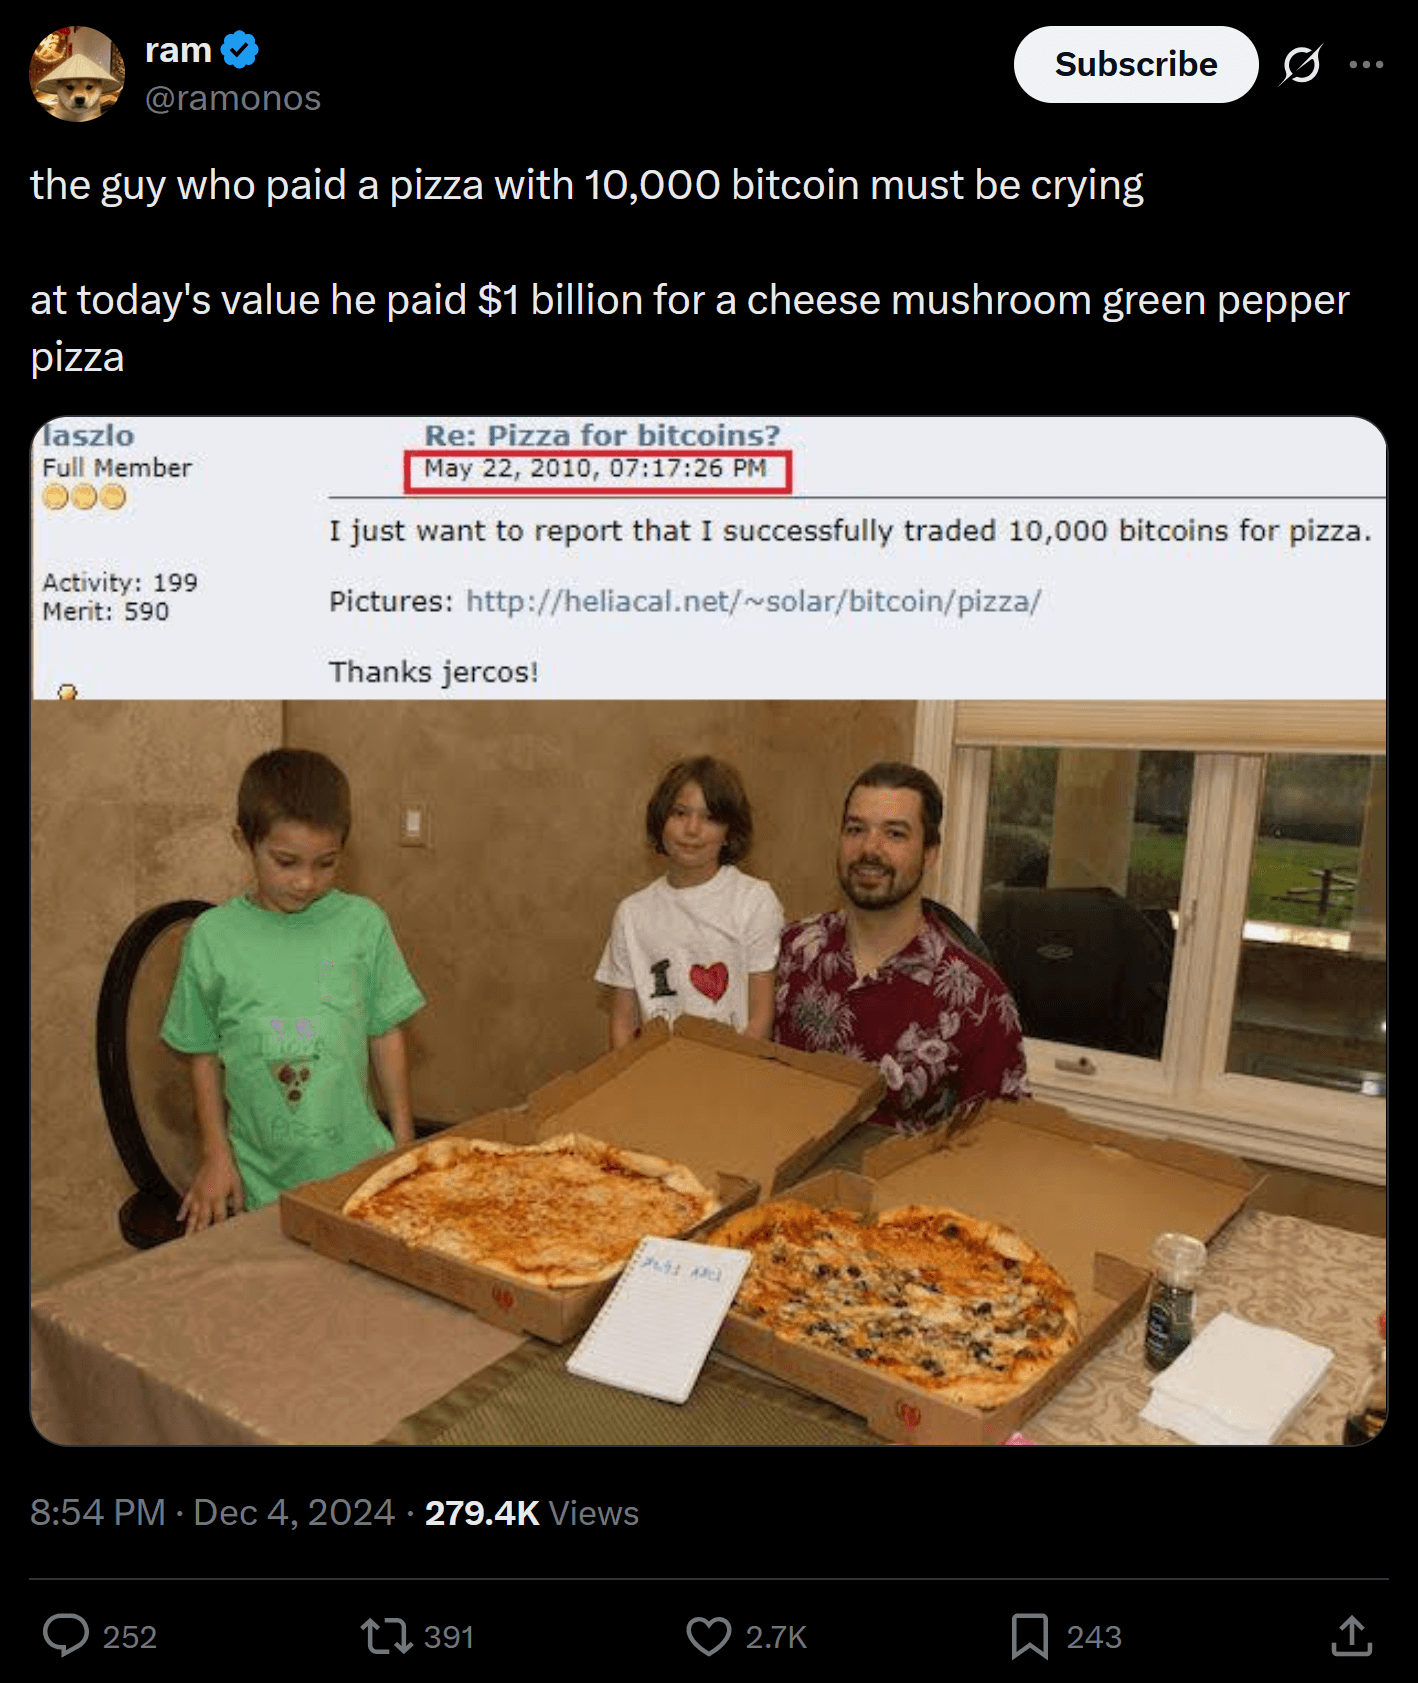
Task: Like the post with the heart icon
Action: [x=708, y=1636]
